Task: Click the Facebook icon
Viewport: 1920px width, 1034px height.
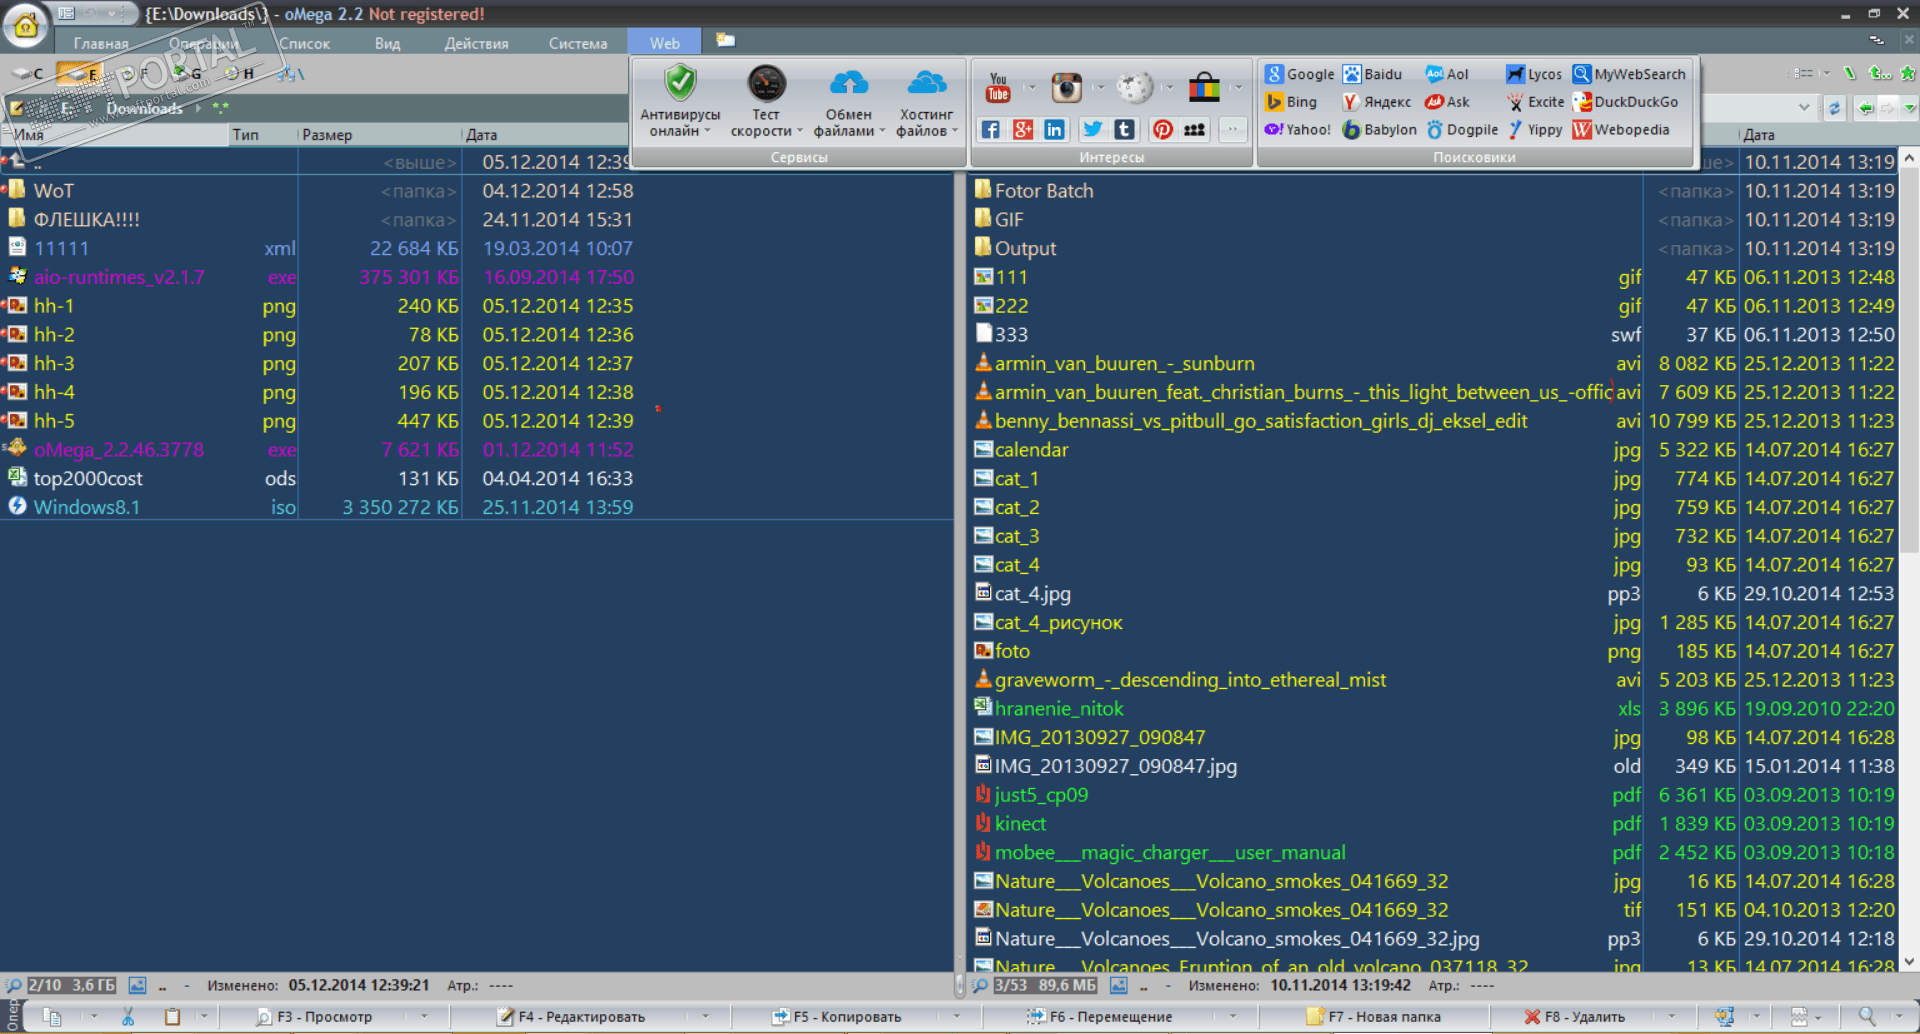Action: (990, 130)
